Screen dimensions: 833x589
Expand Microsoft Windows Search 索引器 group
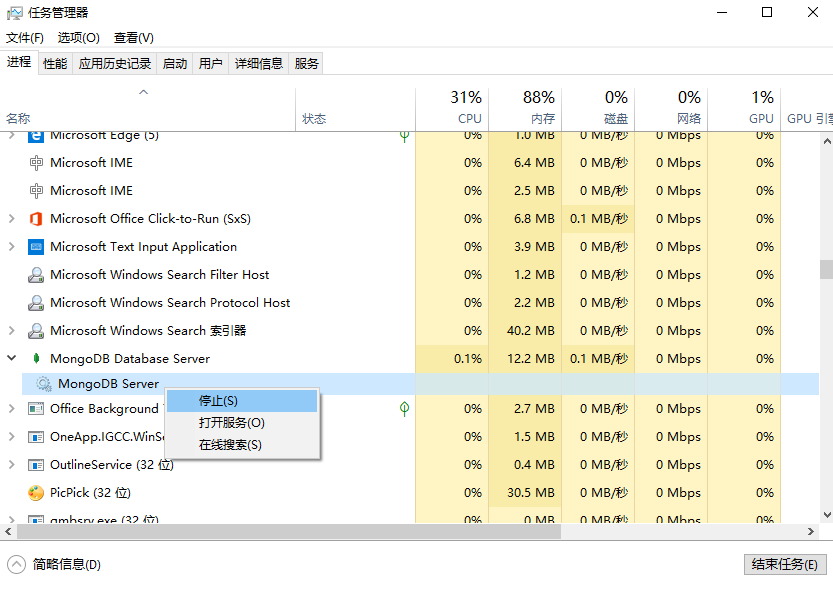[11, 331]
